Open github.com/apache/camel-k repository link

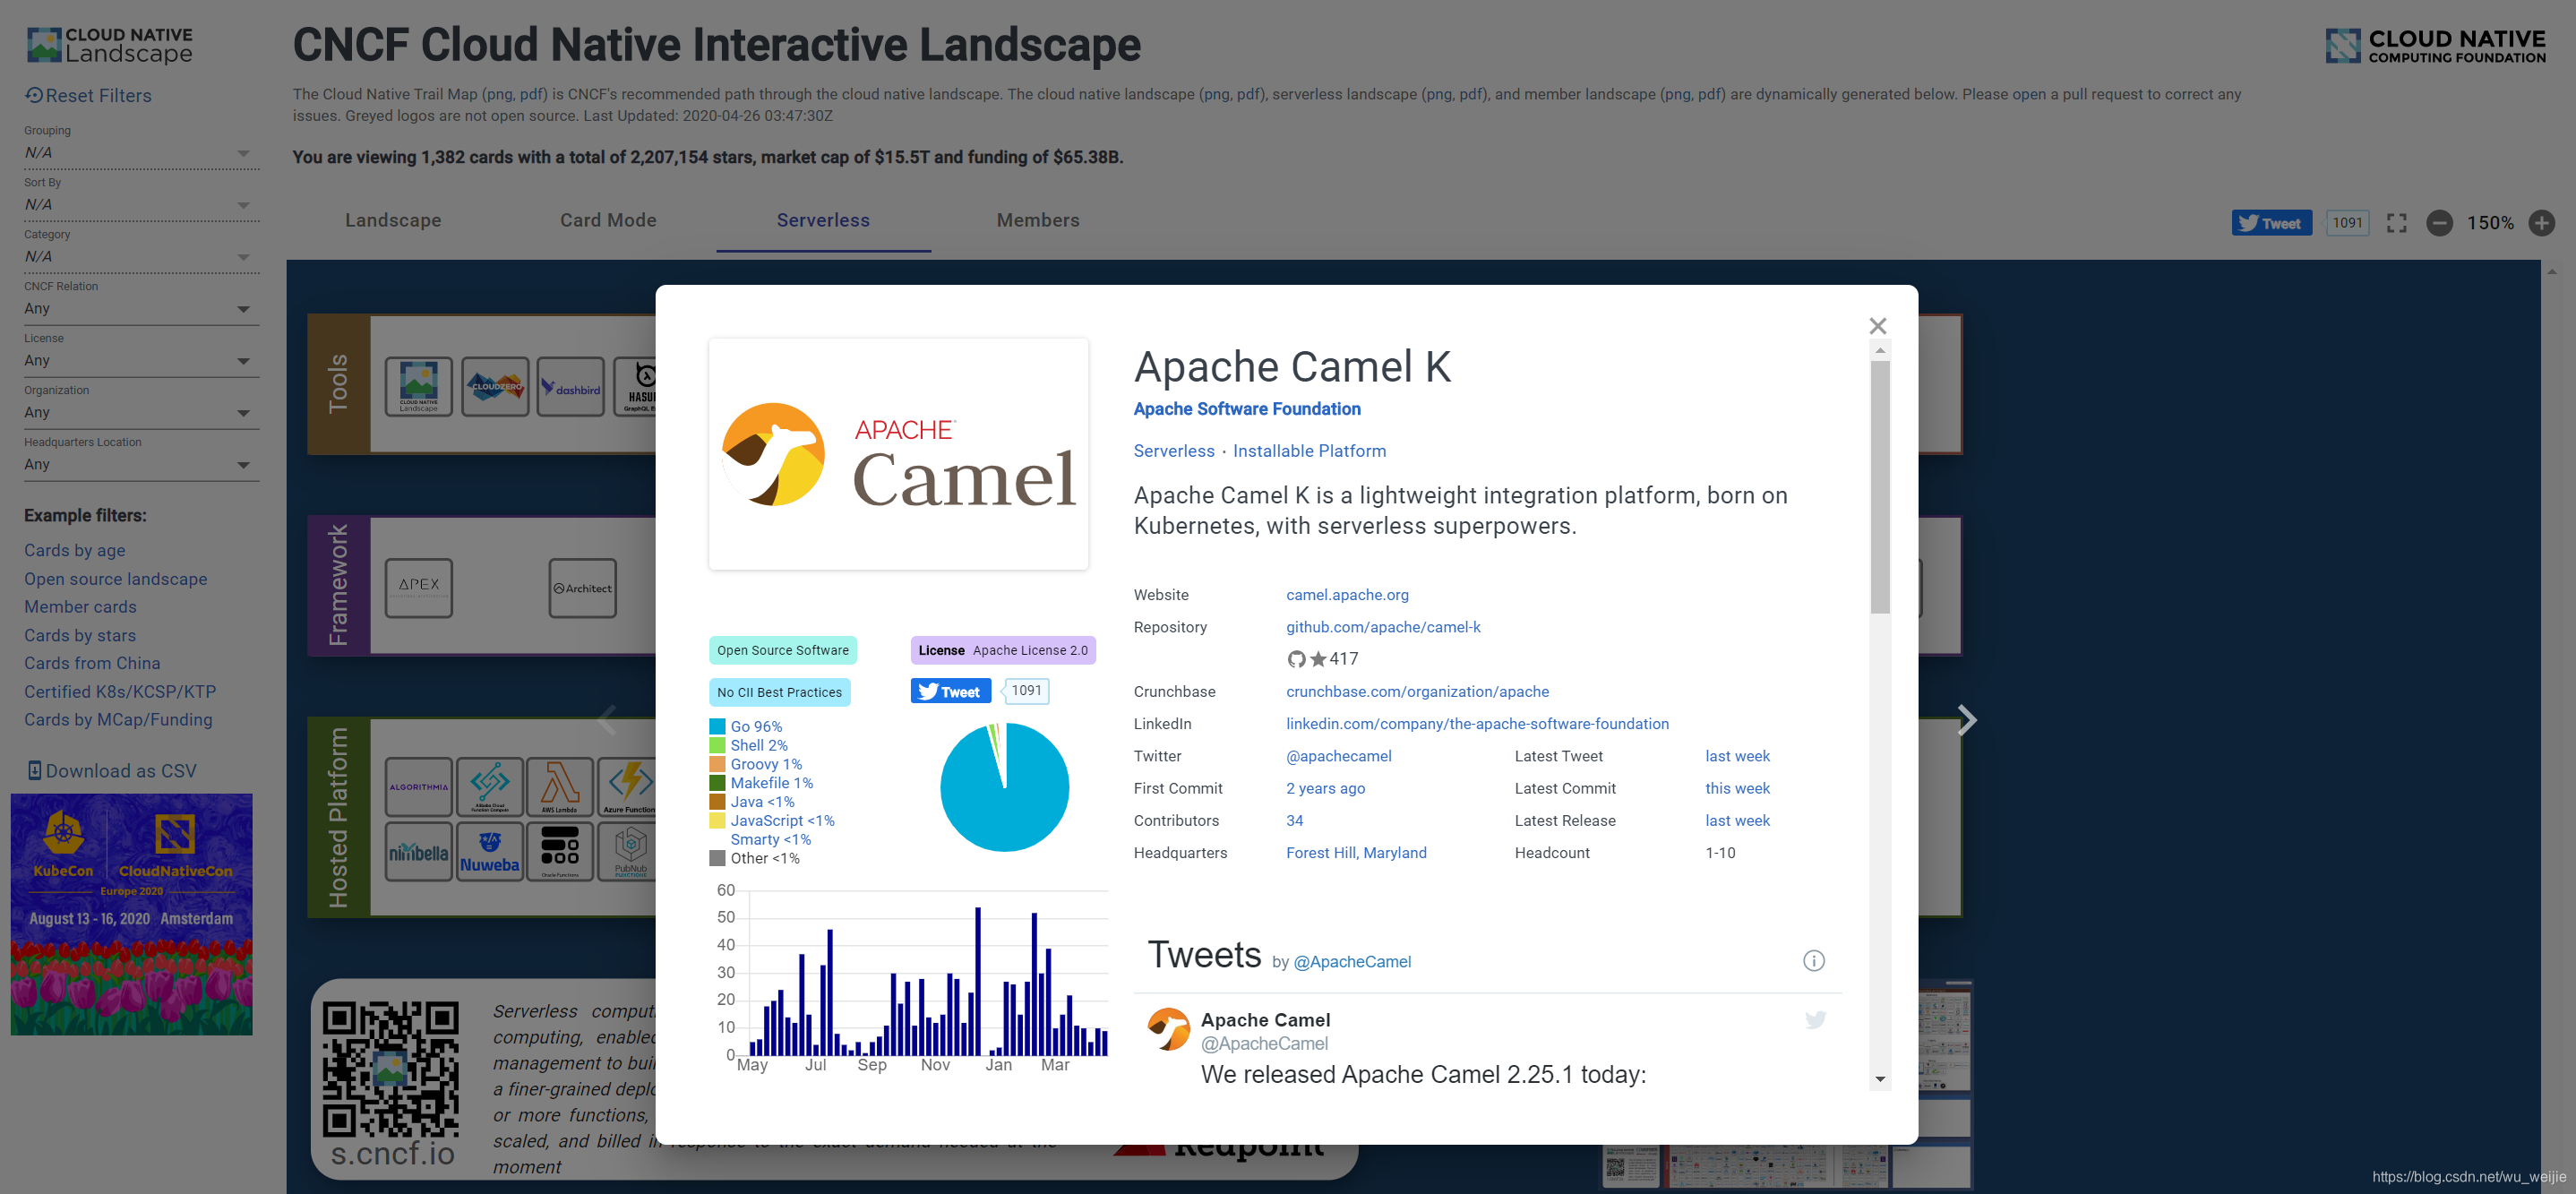pyautogui.click(x=1382, y=627)
